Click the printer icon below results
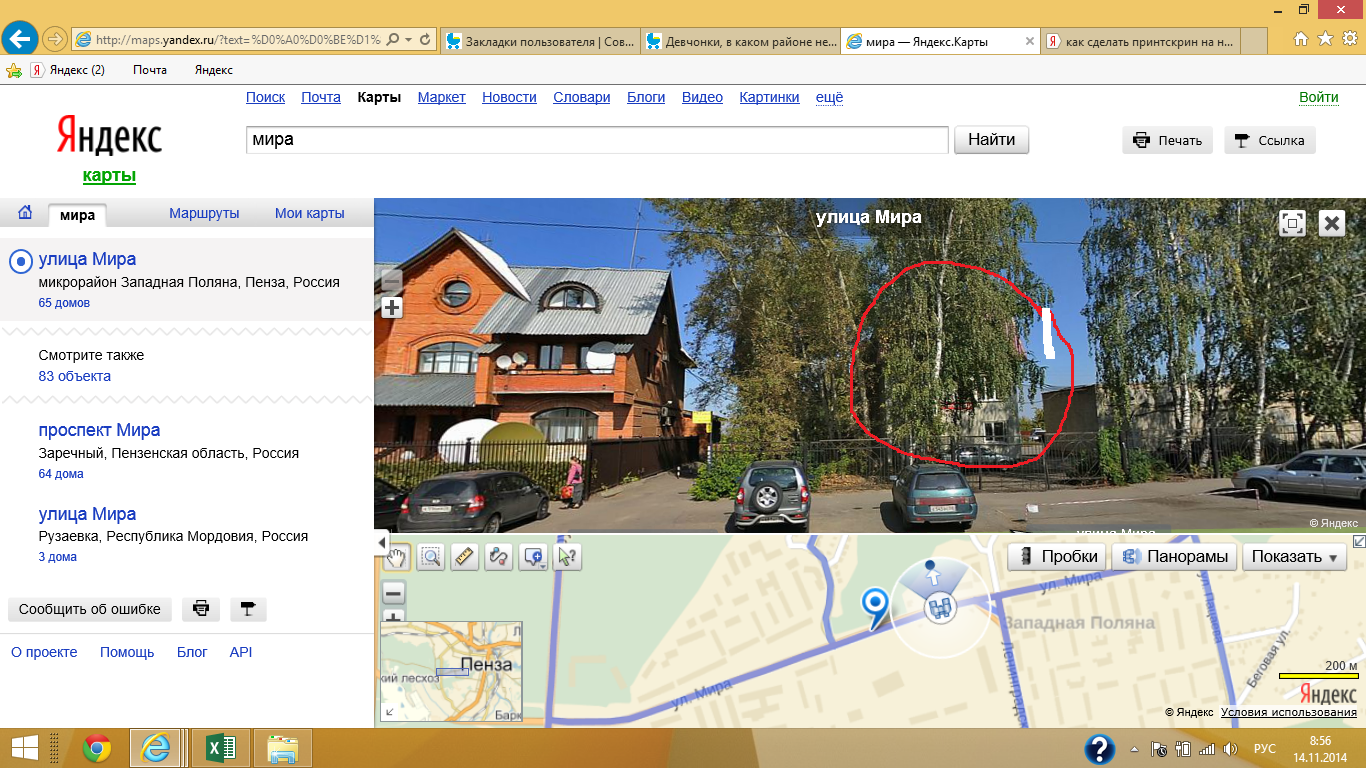The image size is (1366, 768). pos(201,609)
